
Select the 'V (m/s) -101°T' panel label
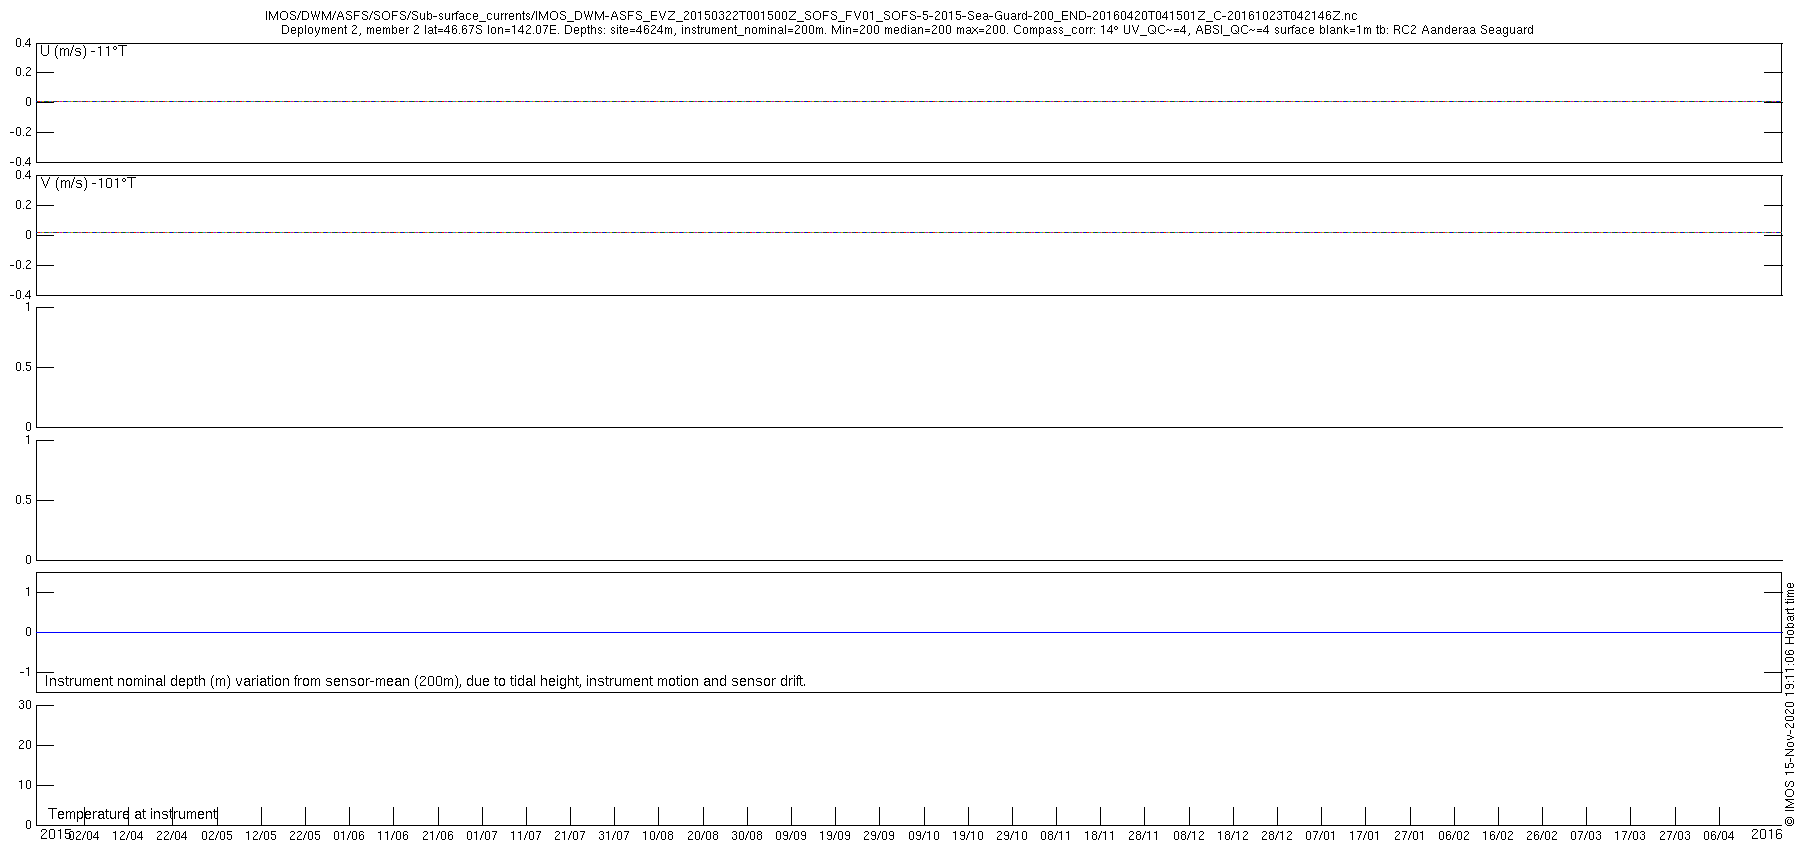pyautogui.click(x=88, y=183)
